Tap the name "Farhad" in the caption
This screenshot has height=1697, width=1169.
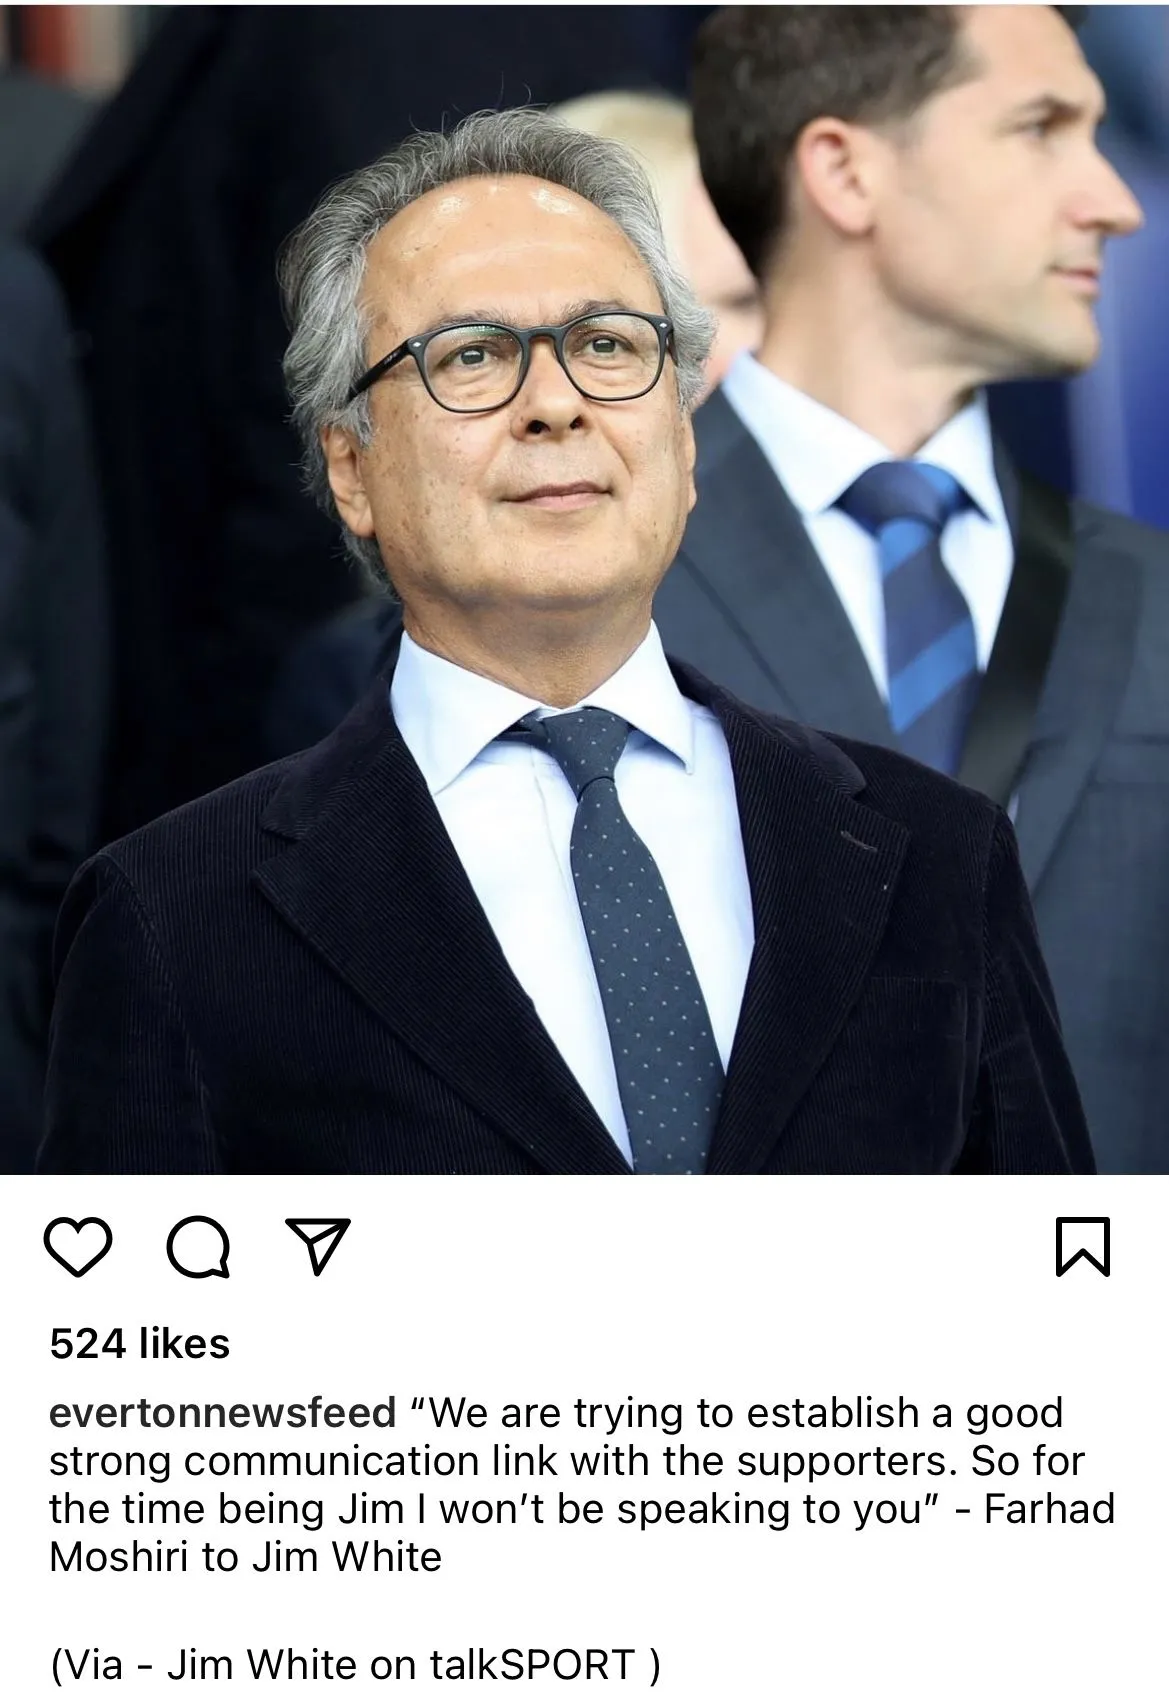coord(1049,1509)
